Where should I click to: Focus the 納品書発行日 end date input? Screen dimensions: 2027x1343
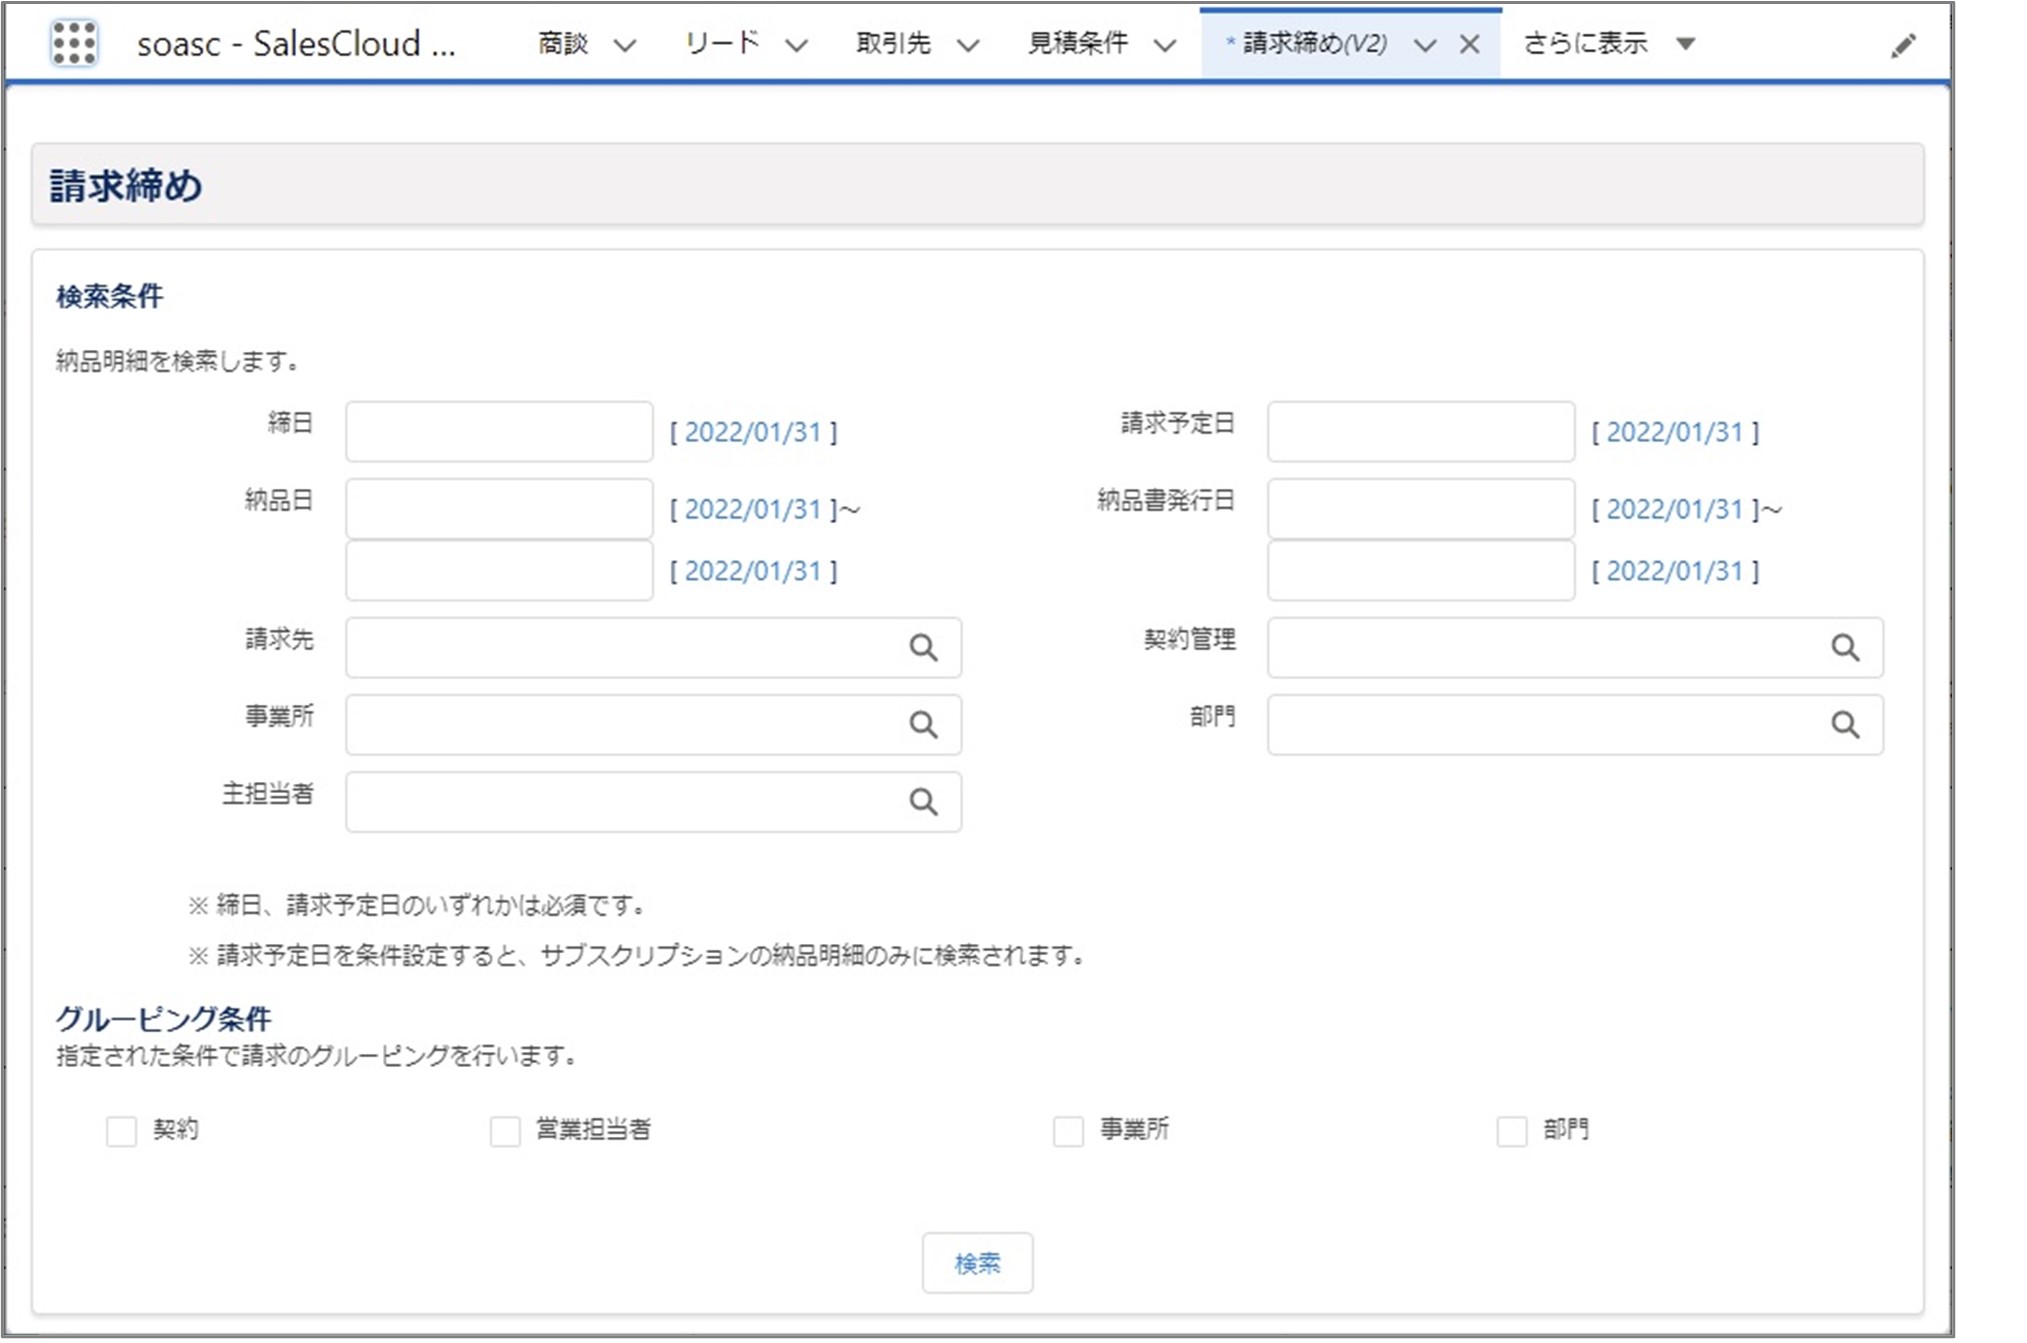tap(1421, 571)
